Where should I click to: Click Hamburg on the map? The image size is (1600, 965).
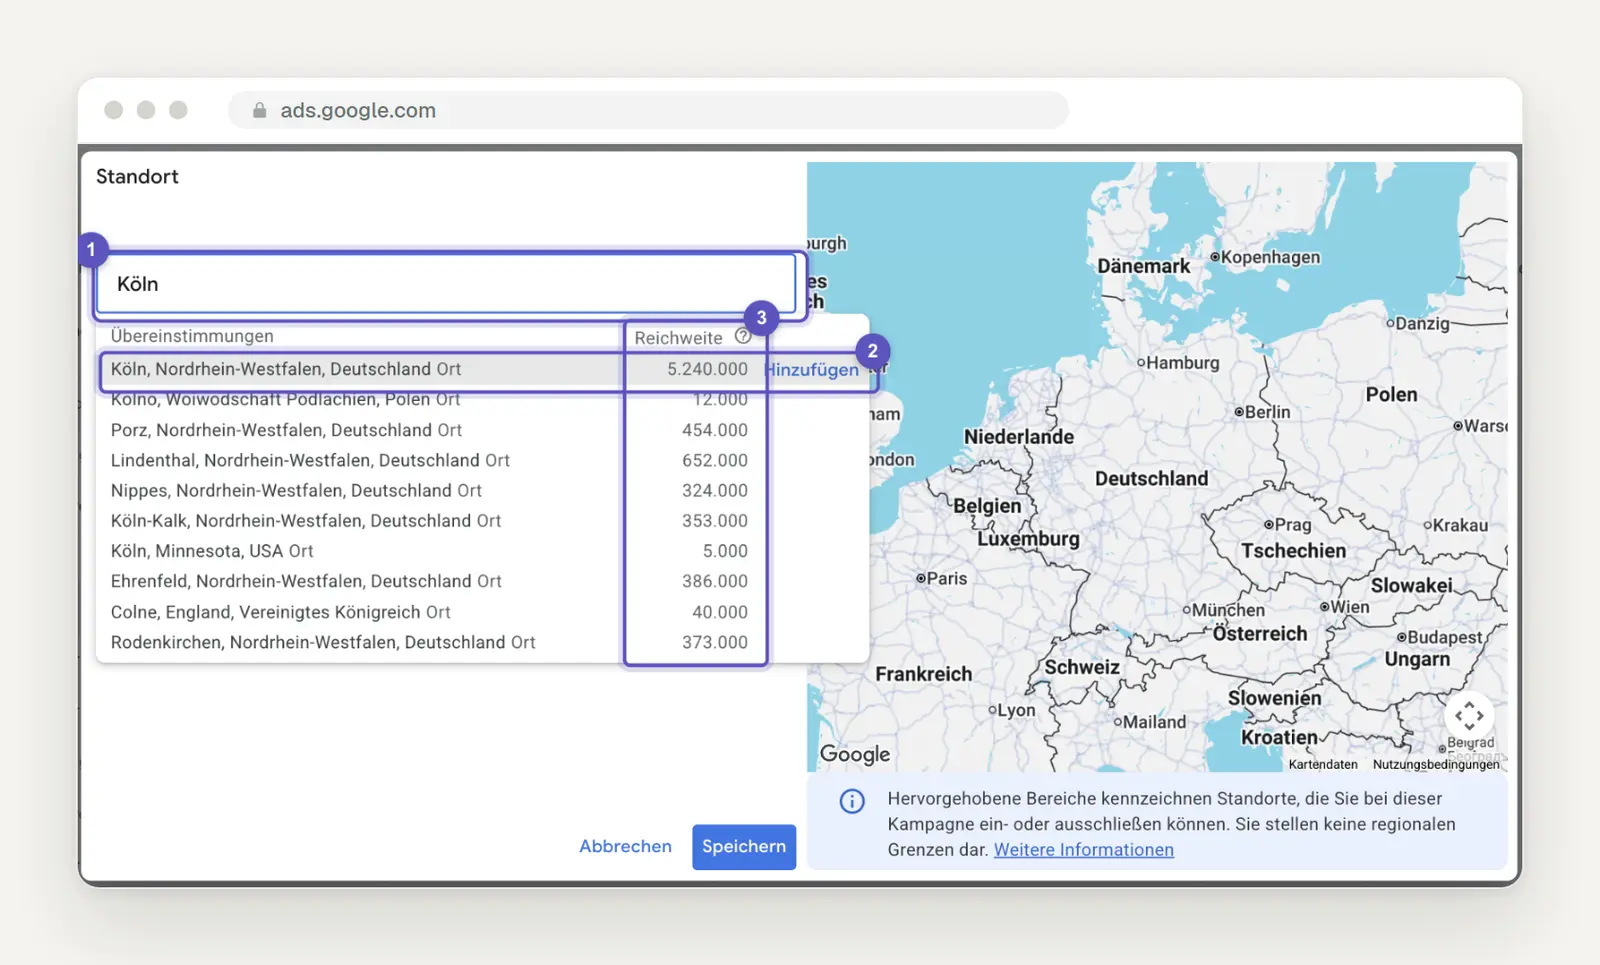[x=1178, y=363]
